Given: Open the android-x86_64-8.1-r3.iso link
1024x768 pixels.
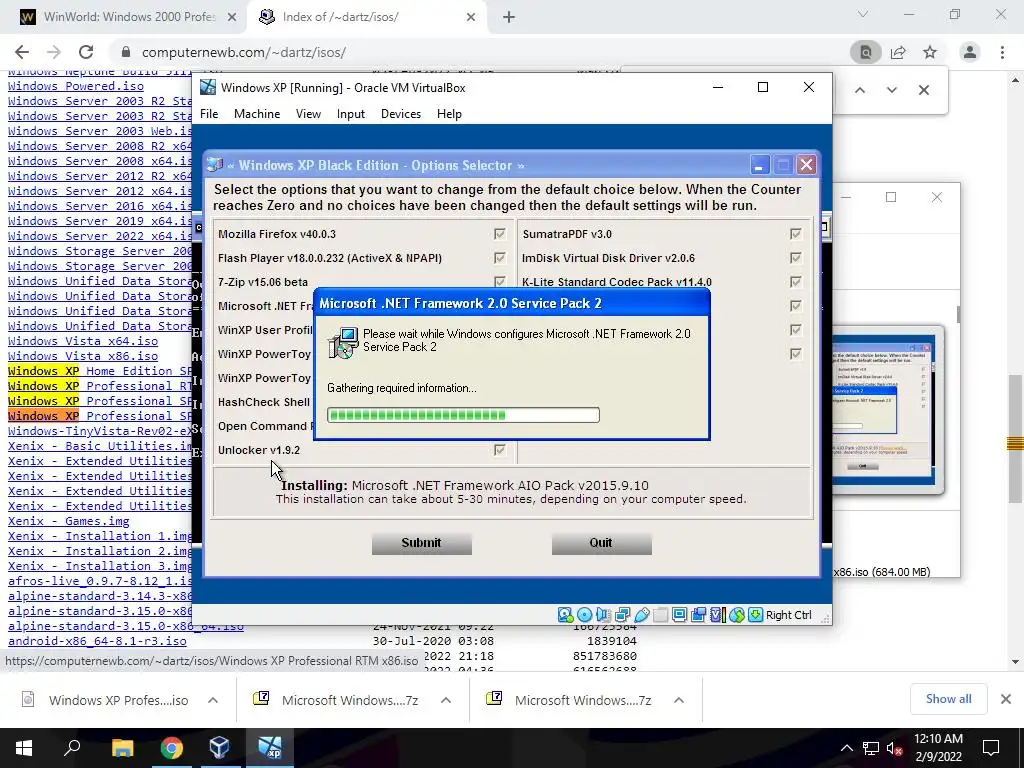Looking at the screenshot, I should (x=97, y=641).
